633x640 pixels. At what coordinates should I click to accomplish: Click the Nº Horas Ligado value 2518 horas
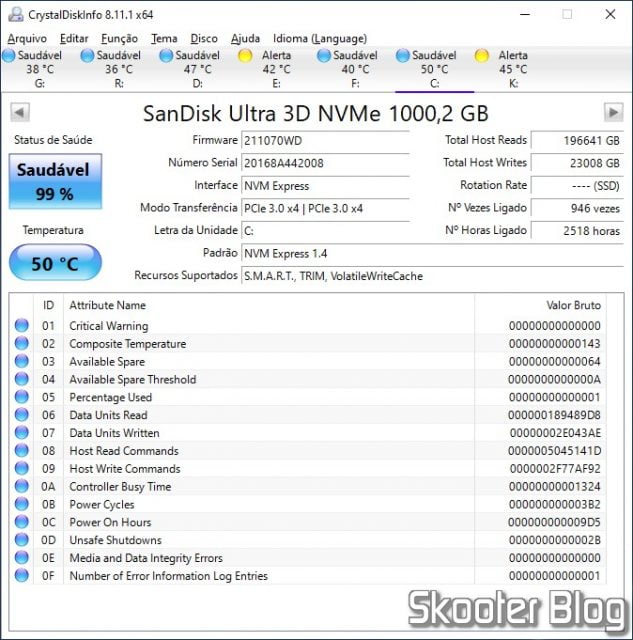[x=577, y=231]
